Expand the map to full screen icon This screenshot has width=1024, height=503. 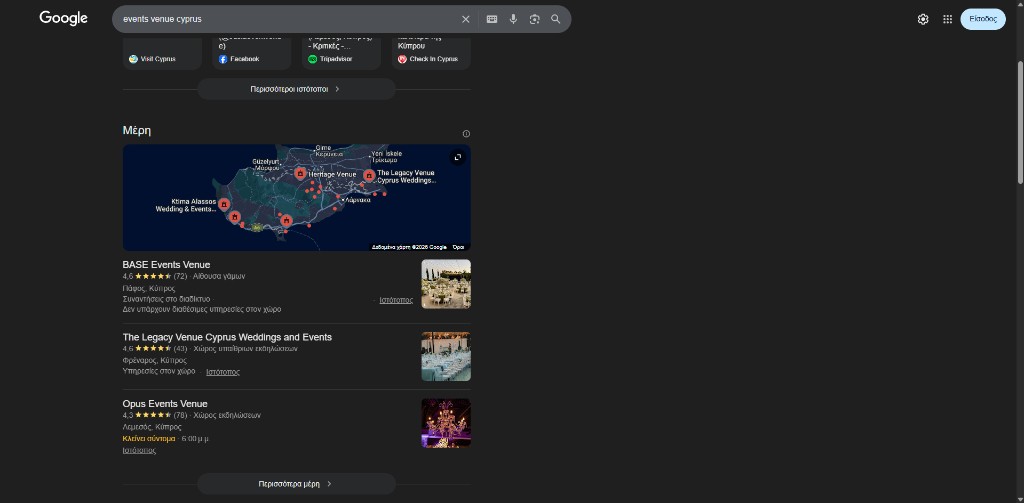[x=458, y=157]
